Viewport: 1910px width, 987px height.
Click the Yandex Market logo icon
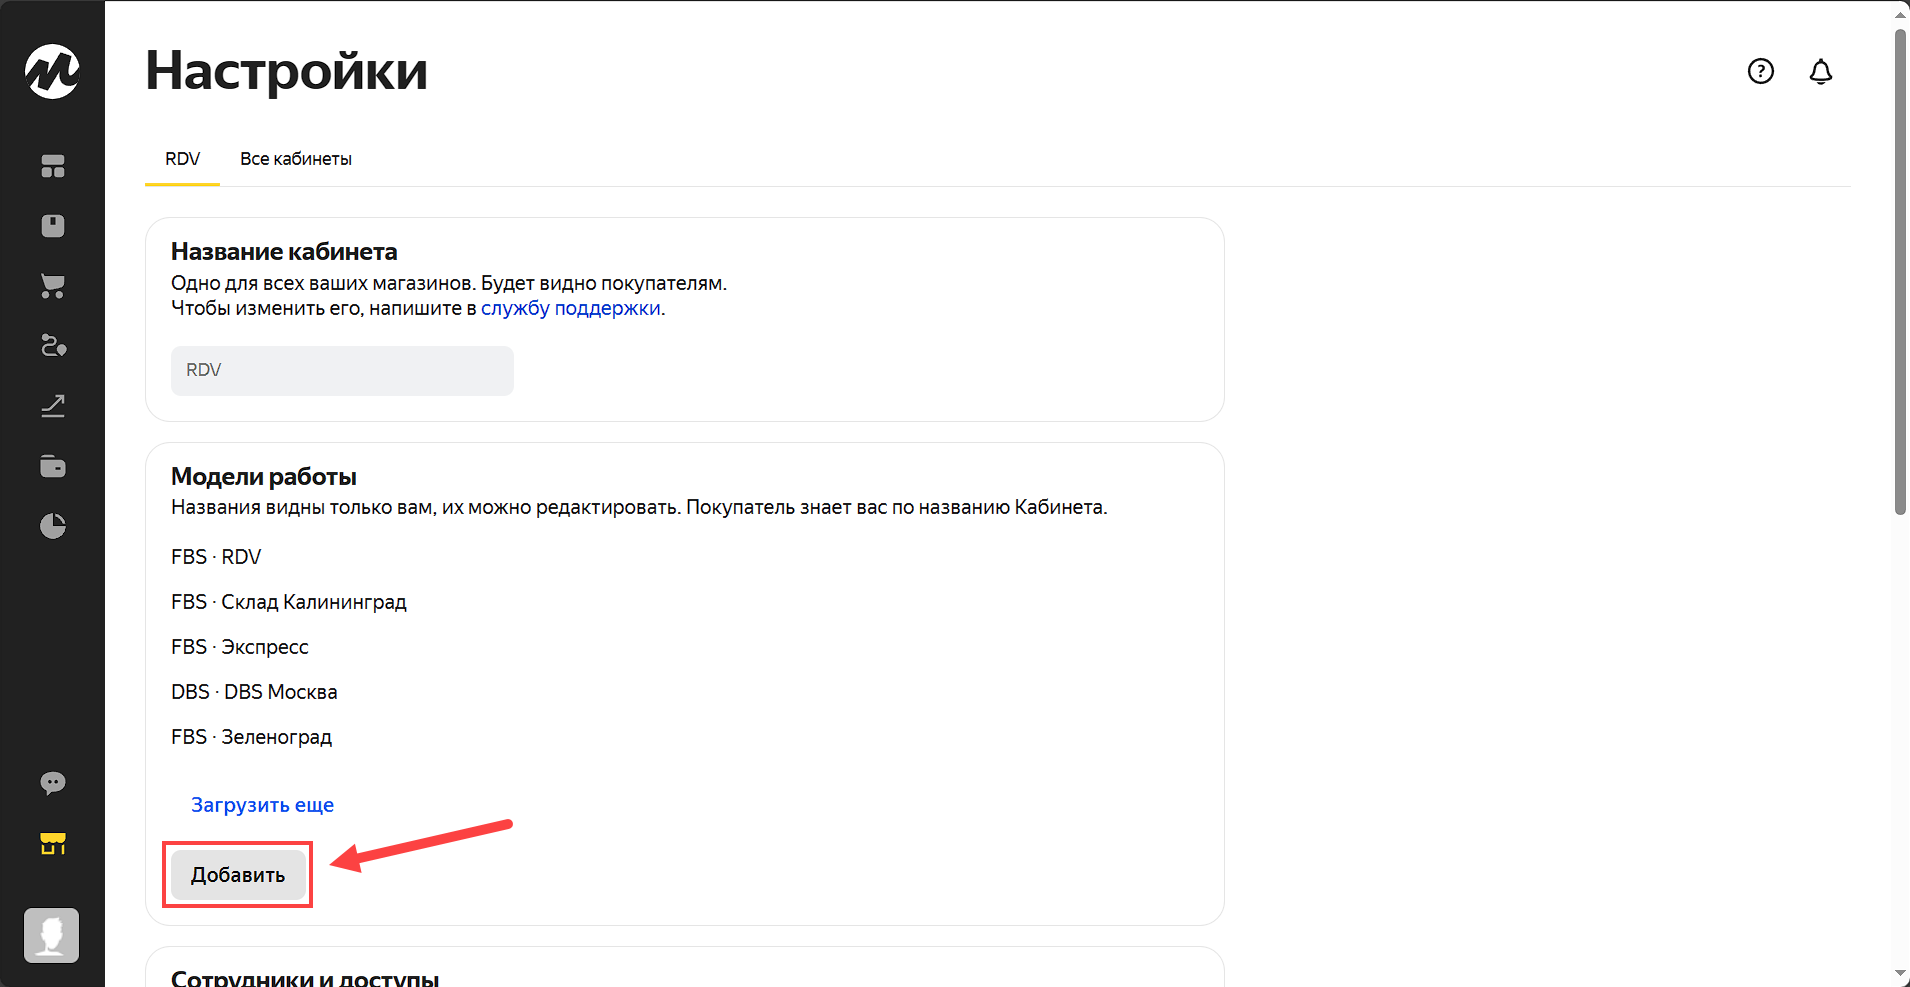(52, 71)
